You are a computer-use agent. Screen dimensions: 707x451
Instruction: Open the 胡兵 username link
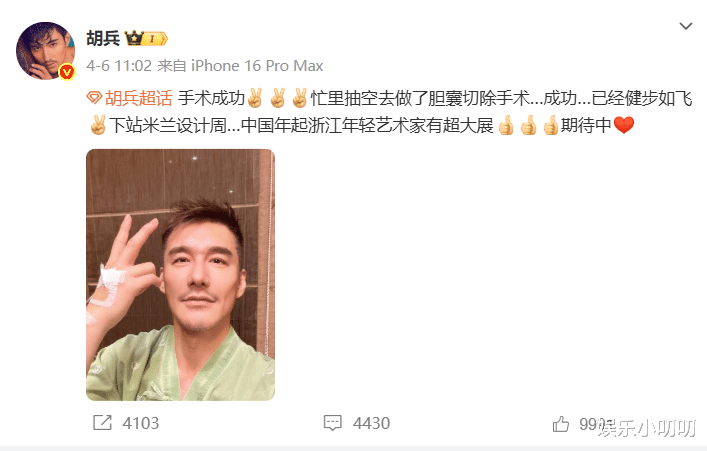(103, 38)
